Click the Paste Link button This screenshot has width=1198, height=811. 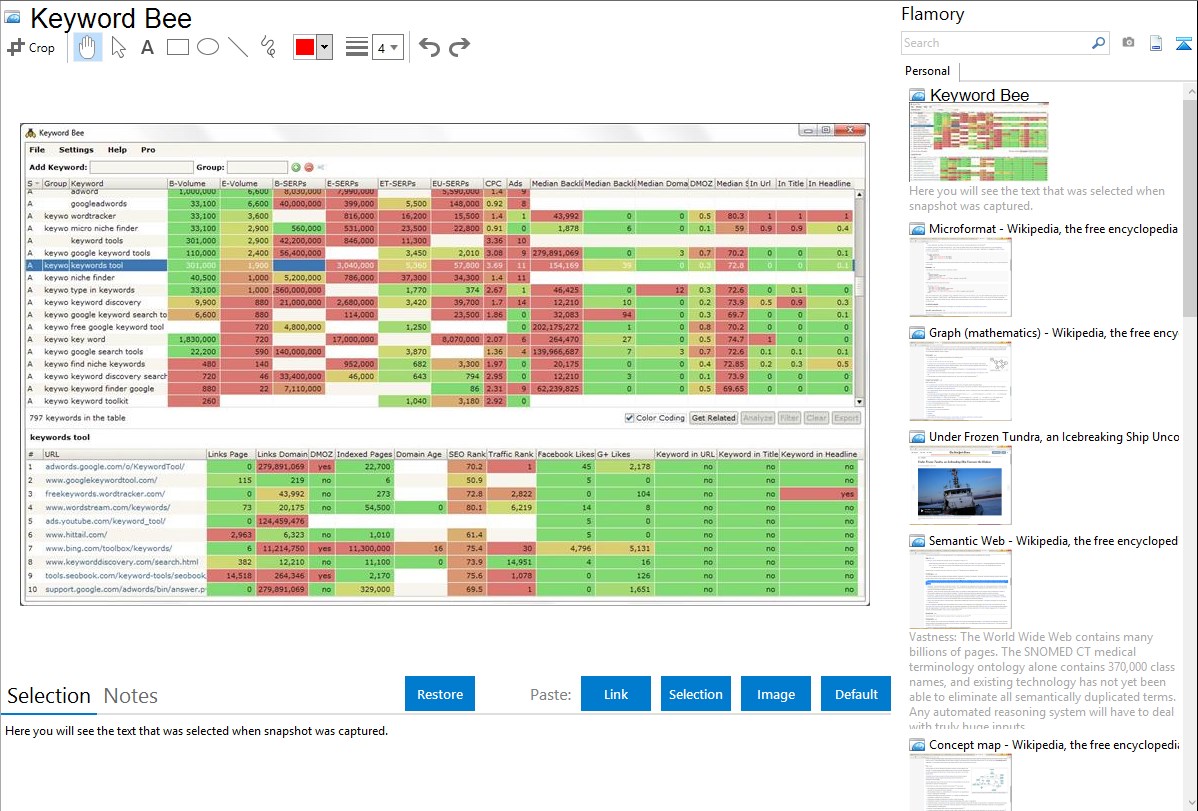click(616, 694)
